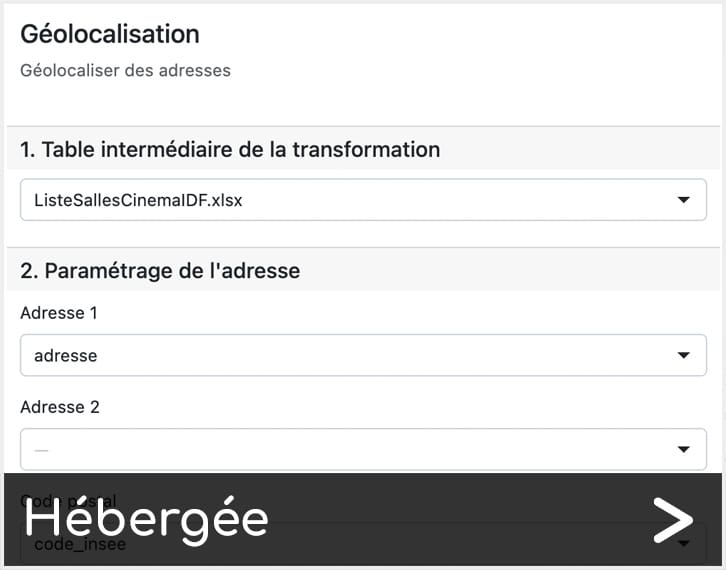Select the Géolocalisation page heading

(110, 33)
